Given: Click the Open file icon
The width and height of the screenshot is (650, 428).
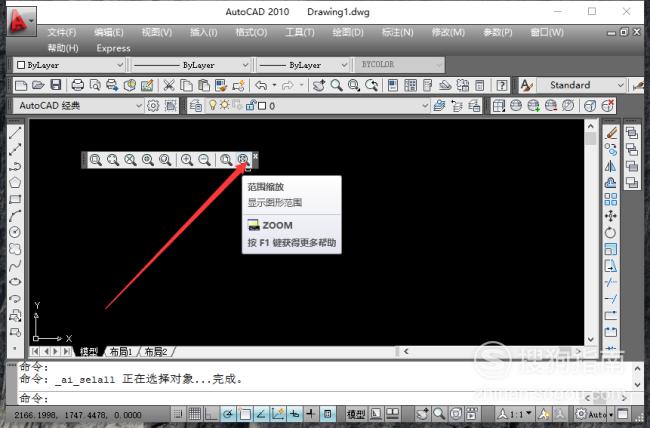Looking at the screenshot, I should click(38, 85).
